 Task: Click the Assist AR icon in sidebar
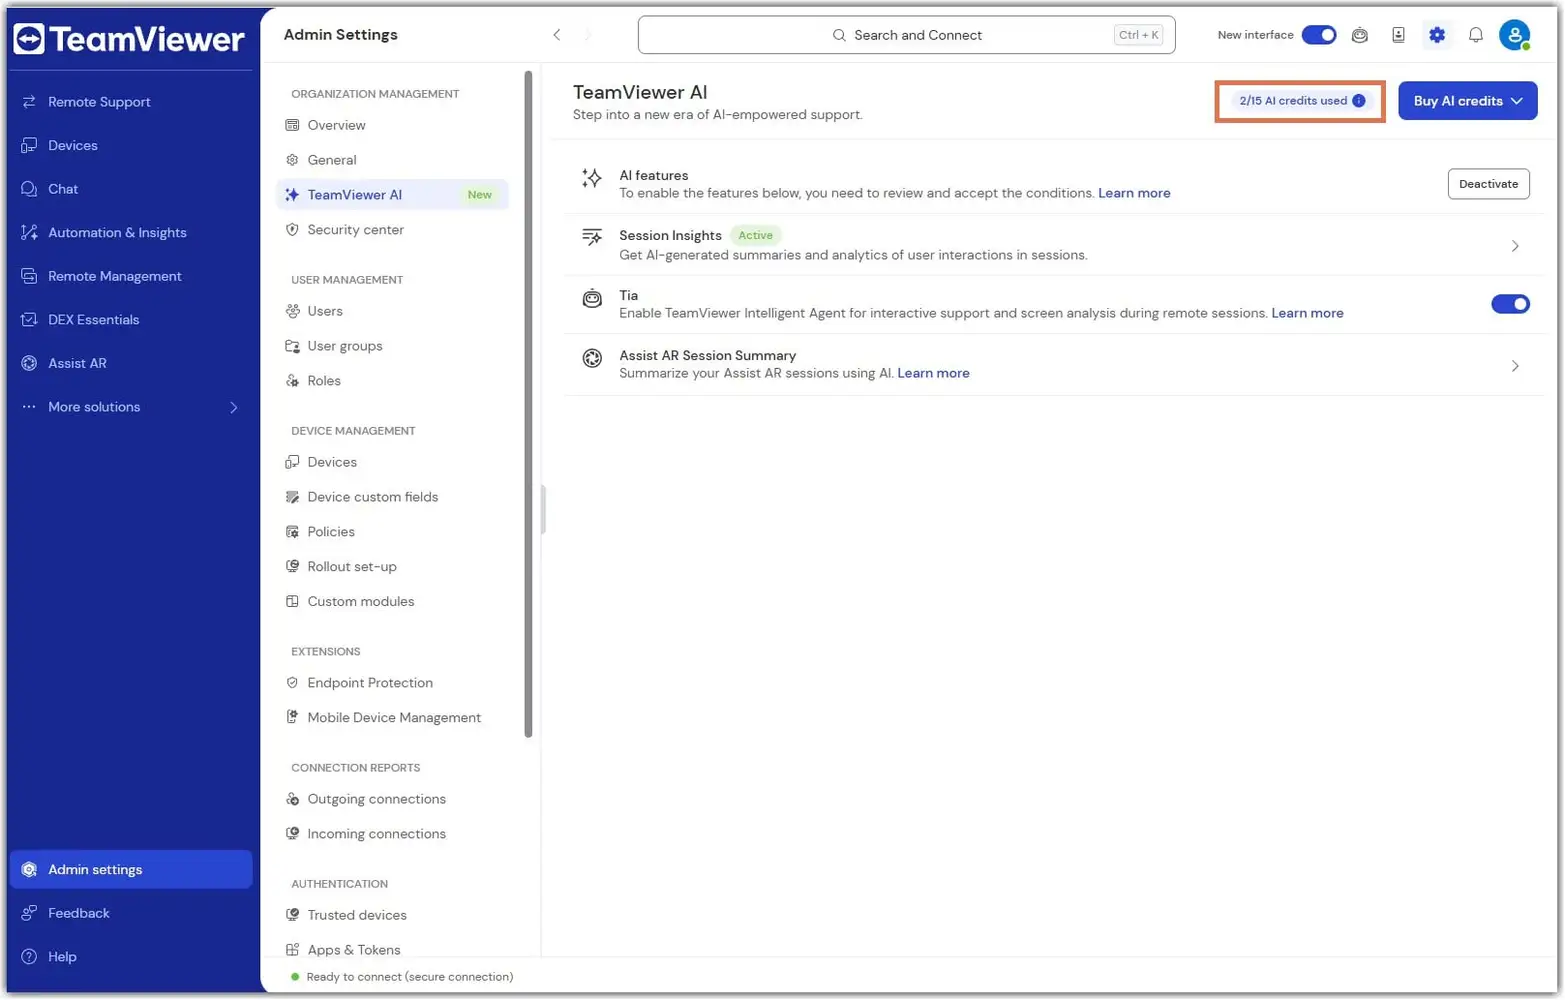pyautogui.click(x=29, y=363)
